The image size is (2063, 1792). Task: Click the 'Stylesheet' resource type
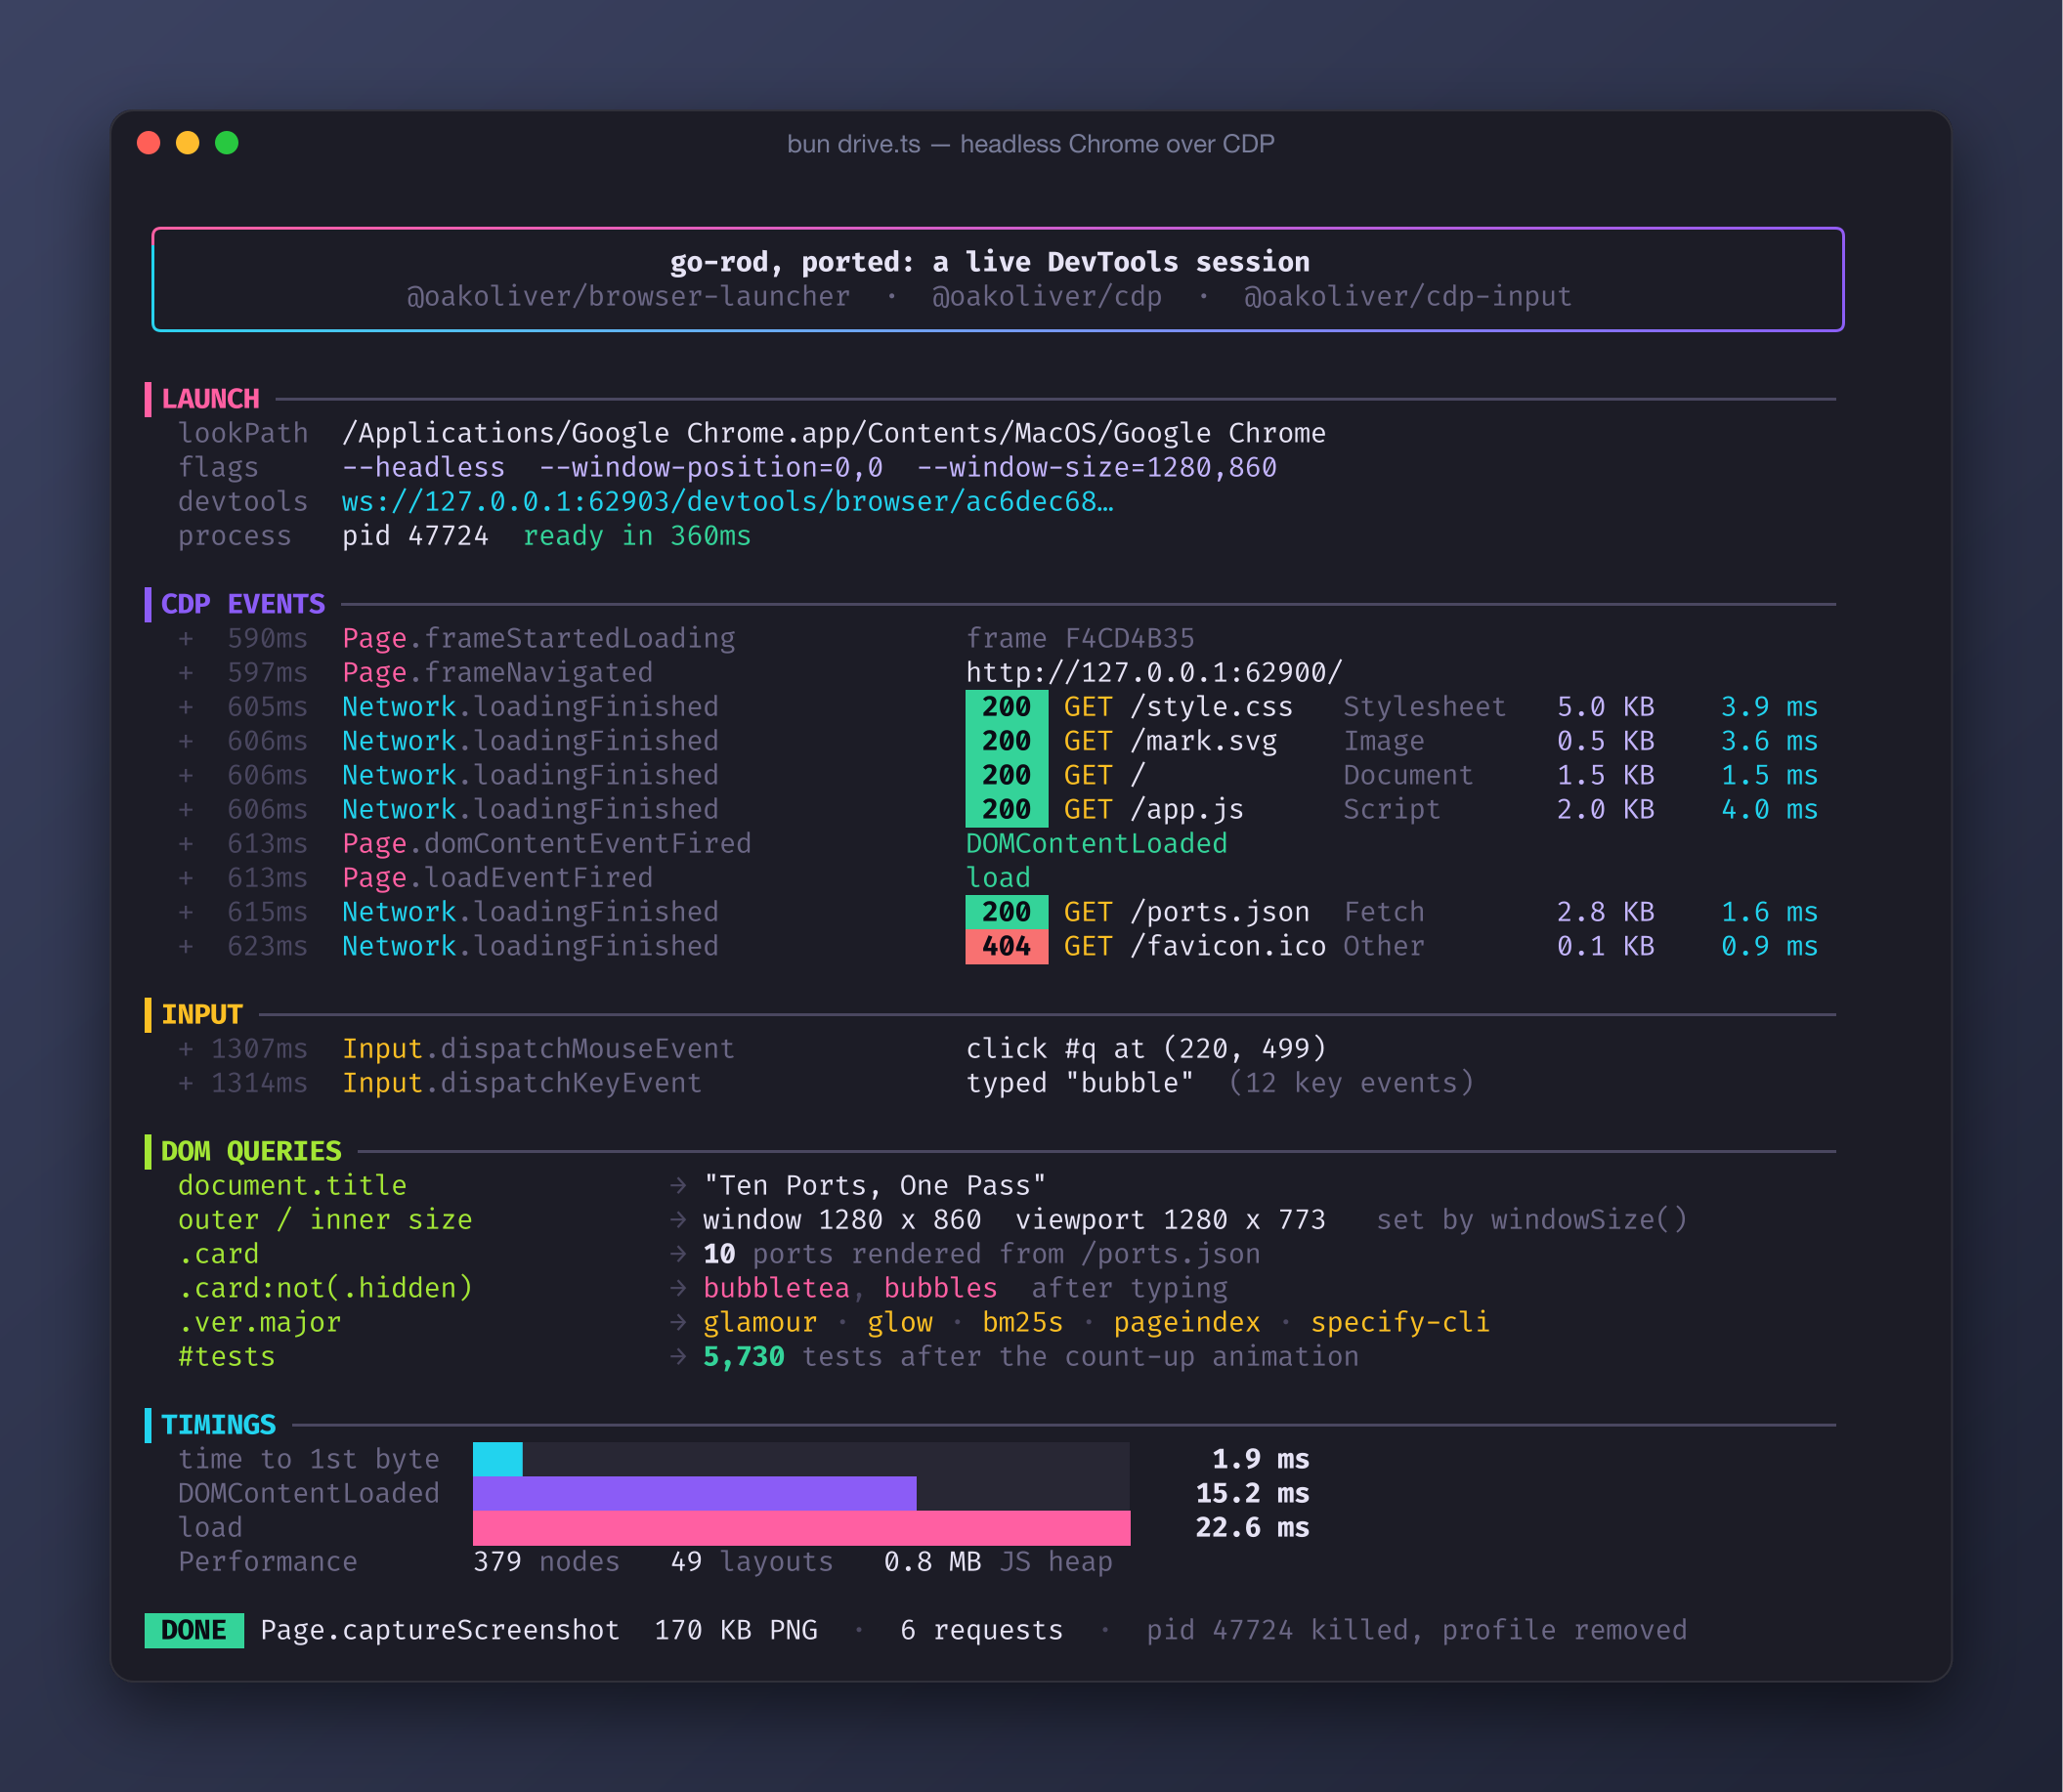click(x=1424, y=707)
